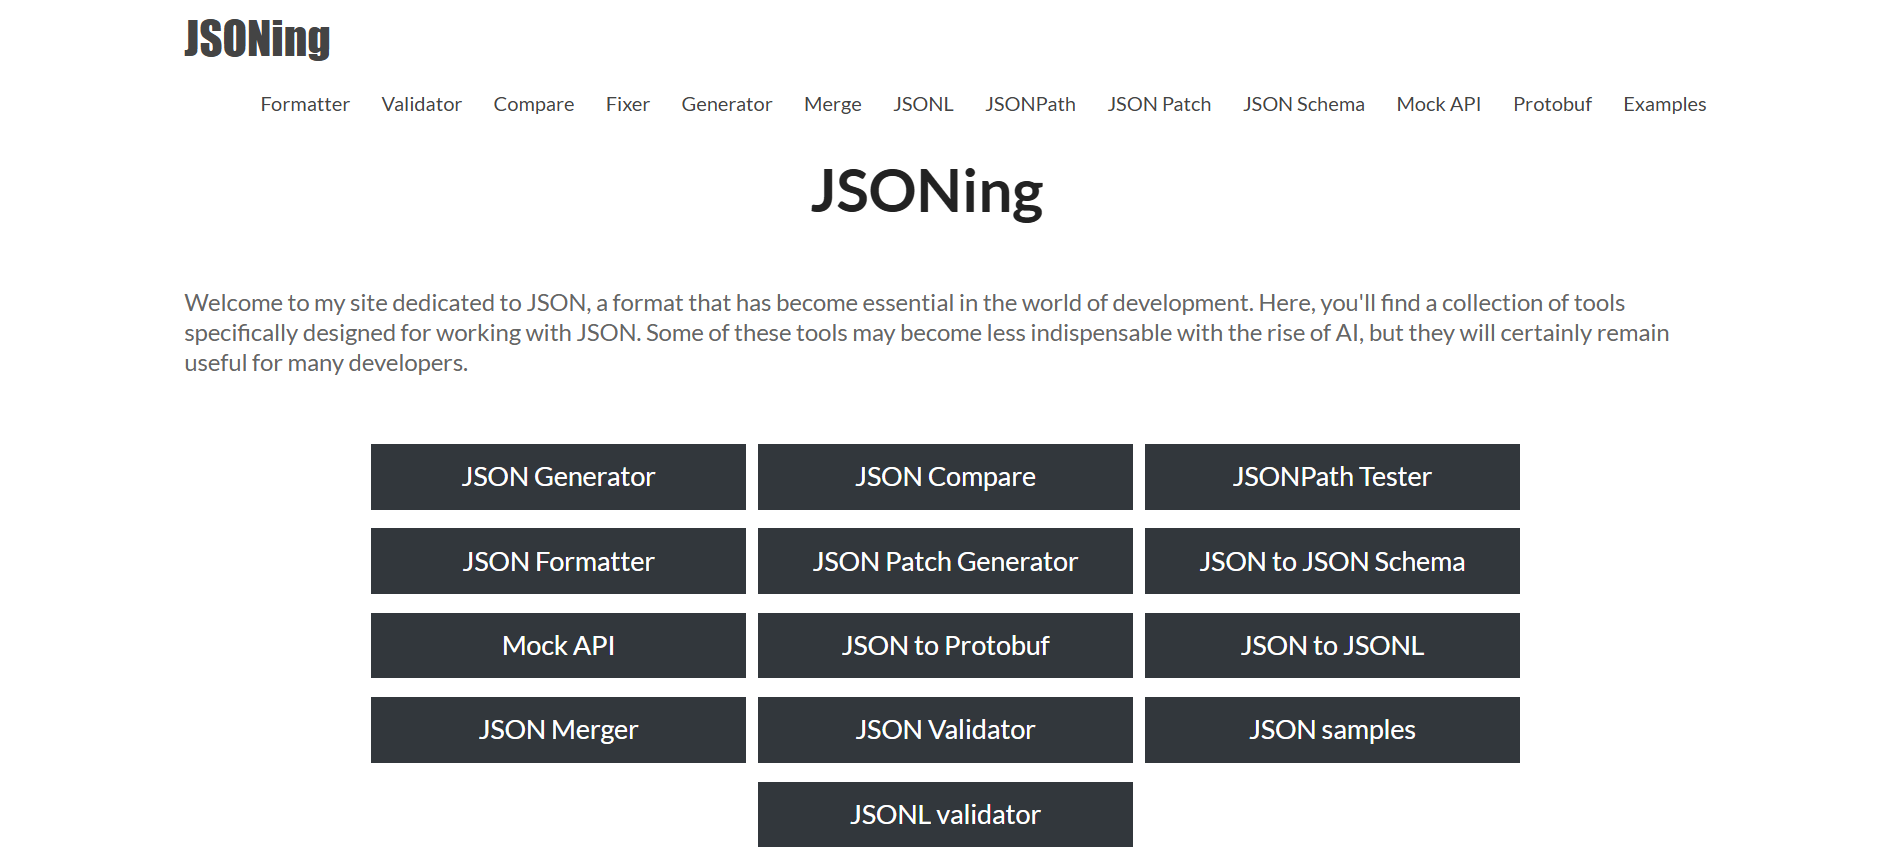1886x853 pixels.
Task: Click the JSON Generator button
Action: tap(558, 477)
